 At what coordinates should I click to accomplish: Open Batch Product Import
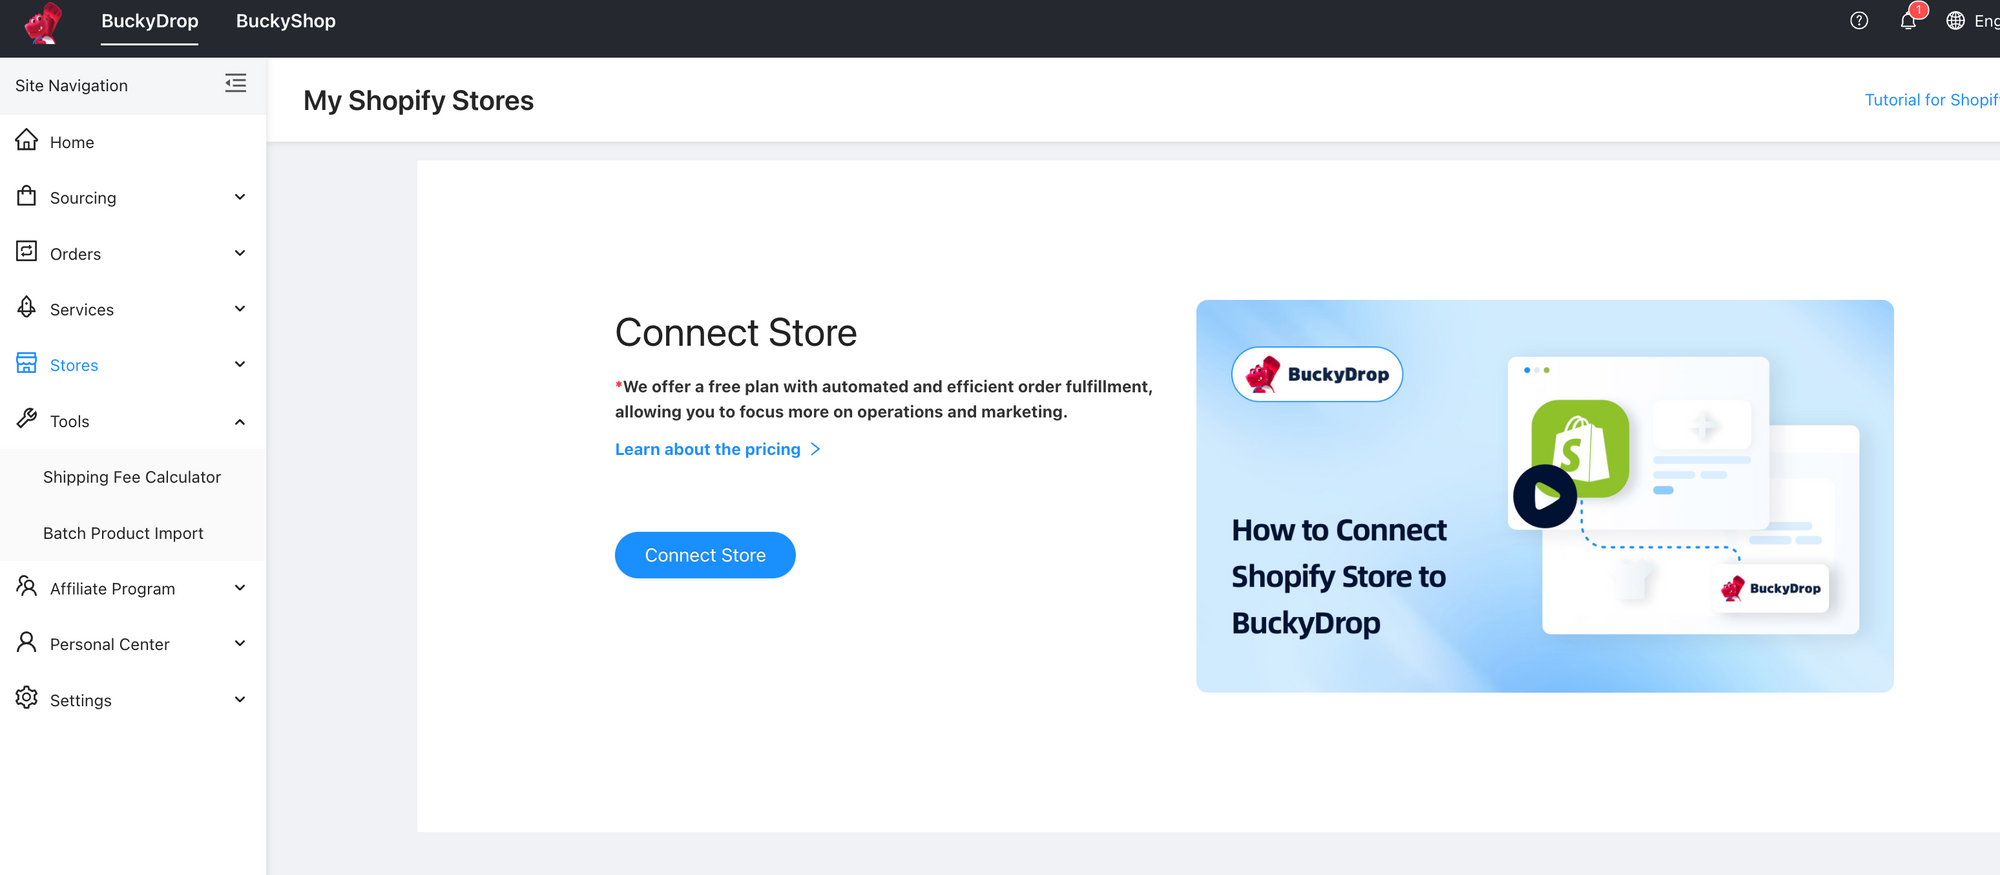123,533
